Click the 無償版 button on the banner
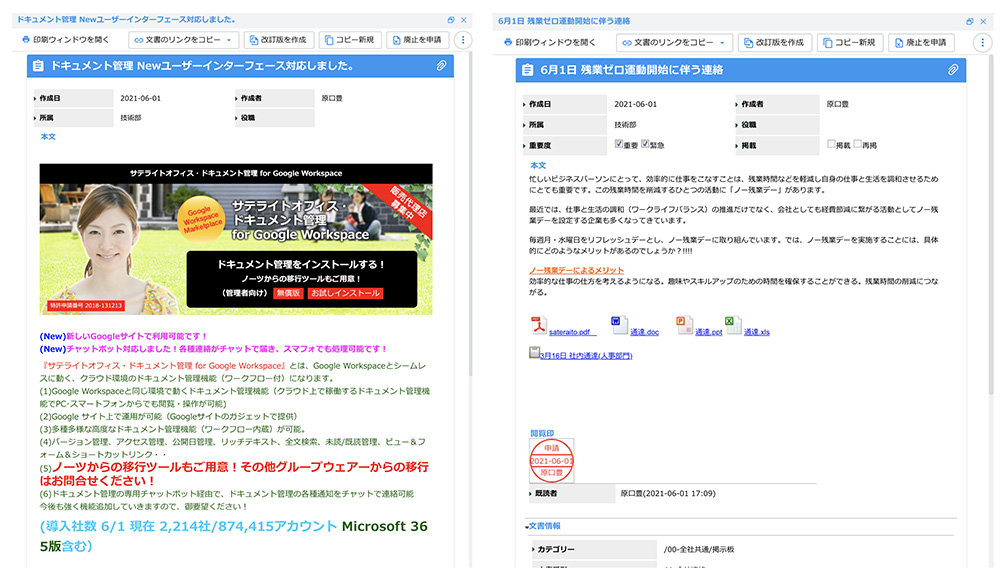The height and width of the screenshot is (570, 1000). click(x=288, y=294)
